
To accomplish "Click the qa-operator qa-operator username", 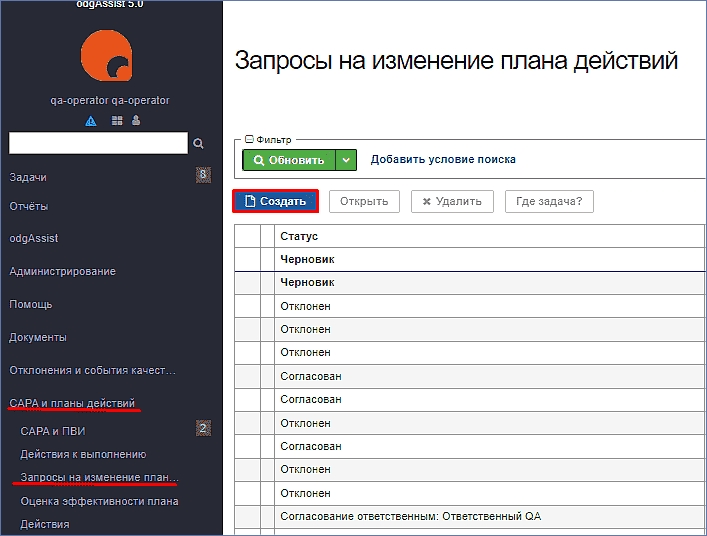I will tap(110, 100).
